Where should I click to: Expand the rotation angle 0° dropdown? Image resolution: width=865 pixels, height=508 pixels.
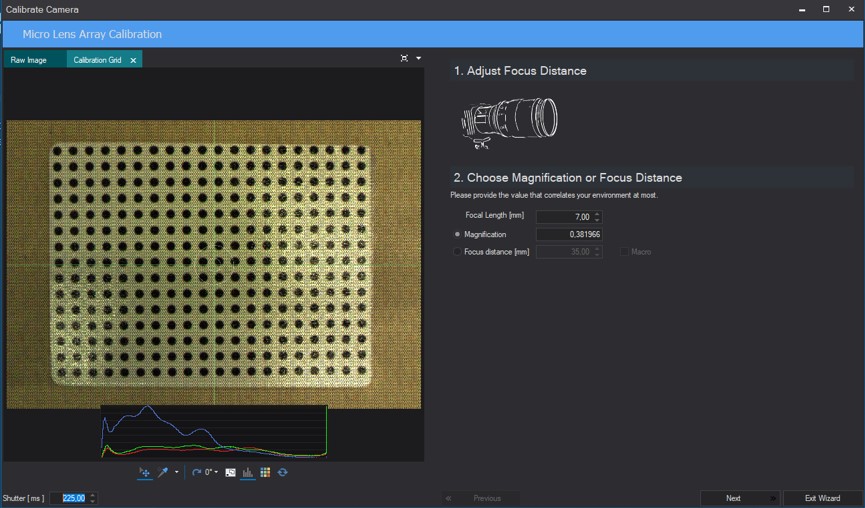(x=216, y=472)
